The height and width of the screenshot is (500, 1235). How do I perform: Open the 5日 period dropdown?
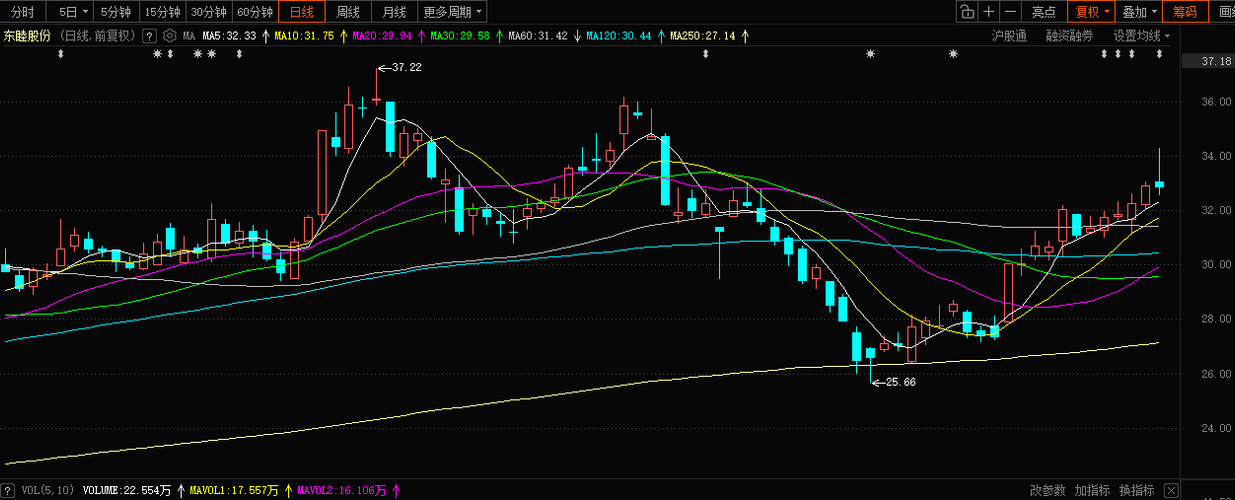coord(72,12)
